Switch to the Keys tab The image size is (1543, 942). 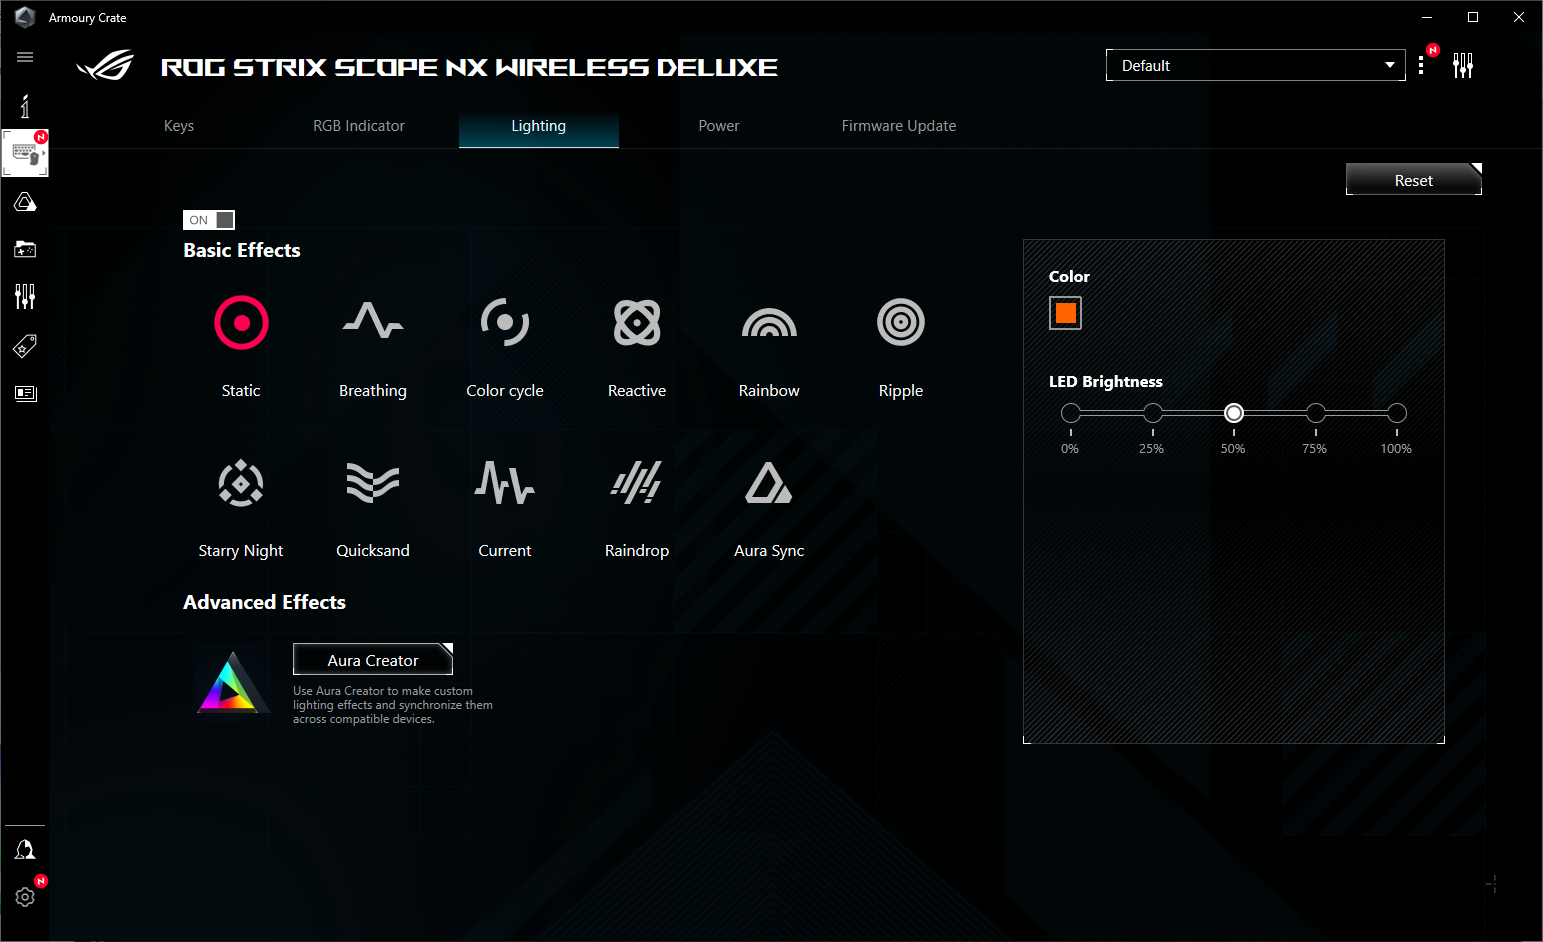click(179, 126)
